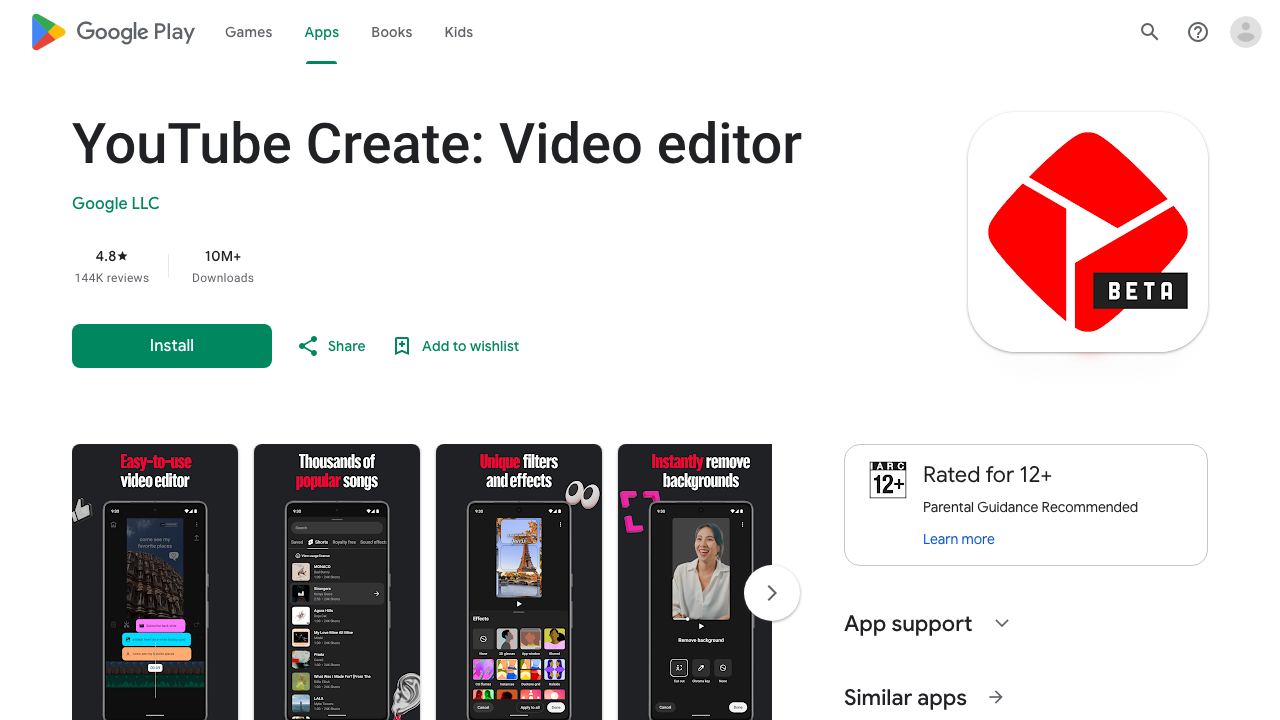Go to the Games tab
This screenshot has height=720, width=1280.
(x=248, y=32)
